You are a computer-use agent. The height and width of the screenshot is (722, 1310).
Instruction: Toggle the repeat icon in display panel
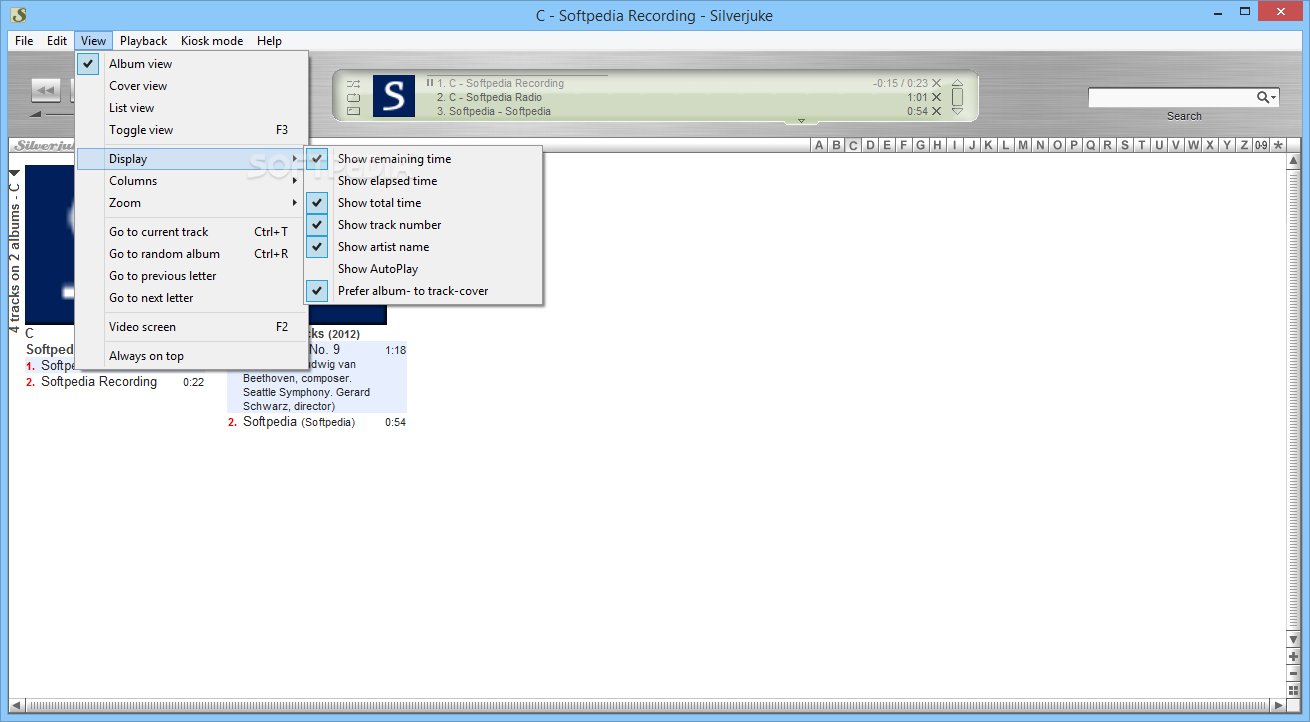click(353, 98)
